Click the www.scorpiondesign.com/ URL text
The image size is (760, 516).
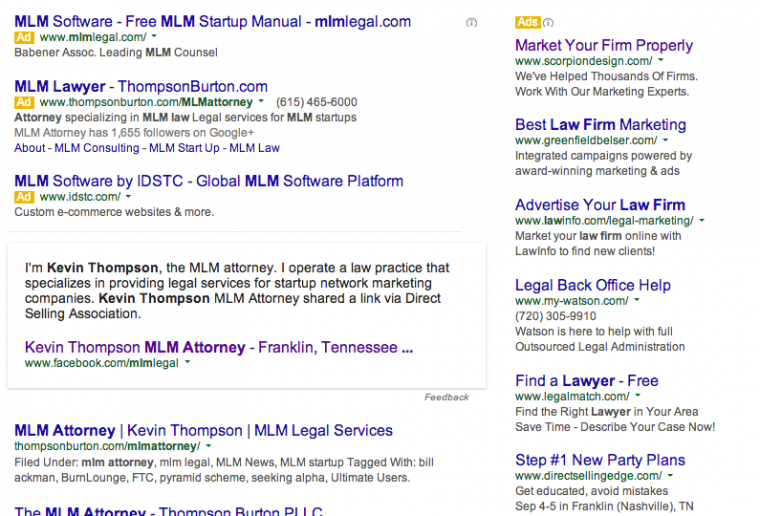pyautogui.click(x=584, y=61)
